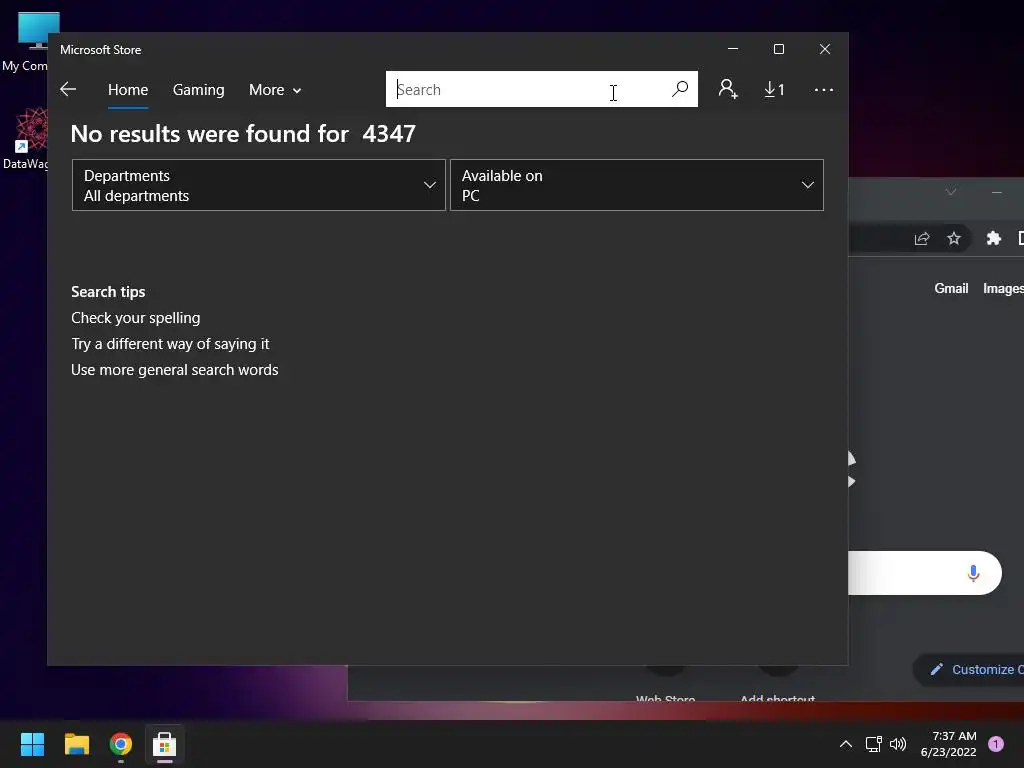Expand the More menu
Viewport: 1024px width, 768px height.
[275, 89]
